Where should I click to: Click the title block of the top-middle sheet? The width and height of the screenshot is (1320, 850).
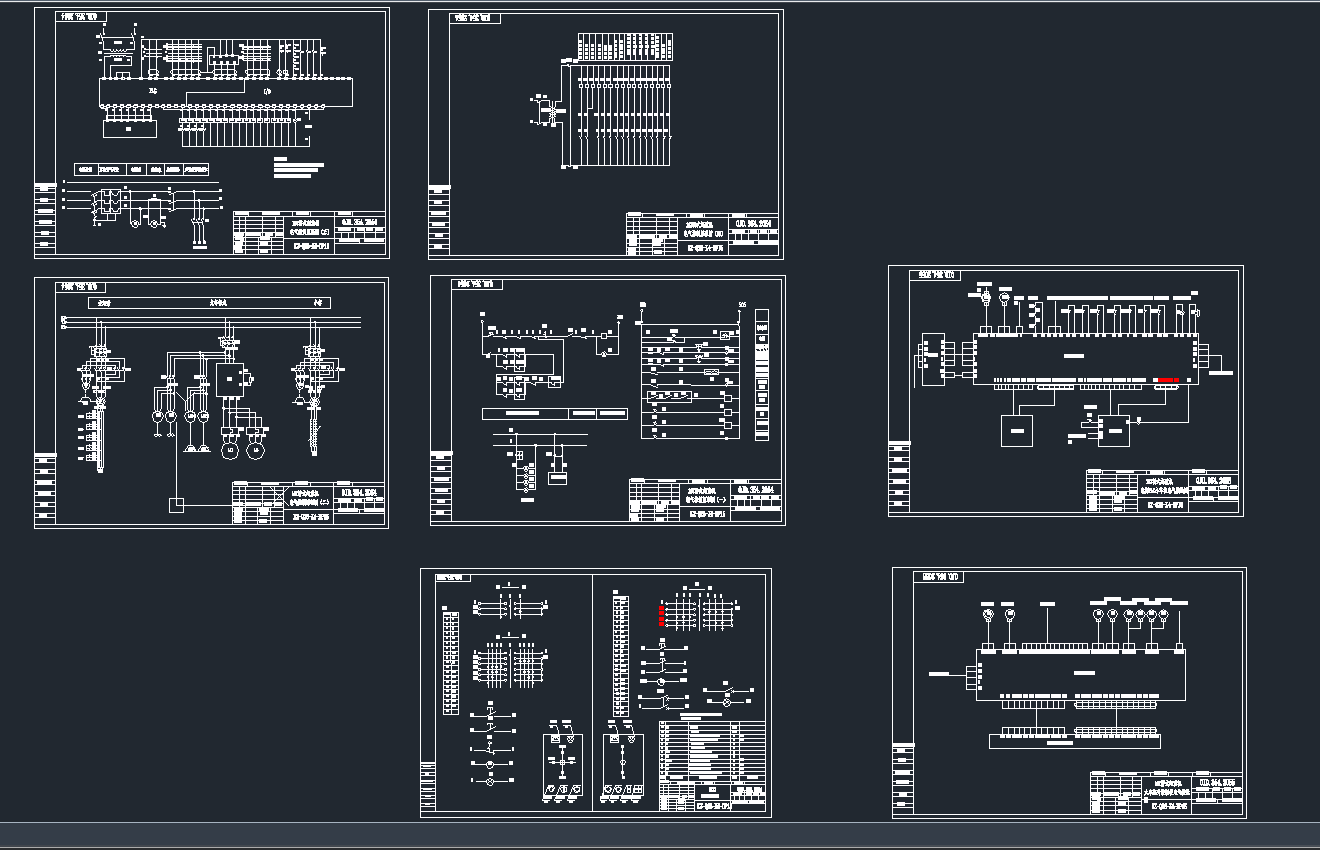click(703, 233)
